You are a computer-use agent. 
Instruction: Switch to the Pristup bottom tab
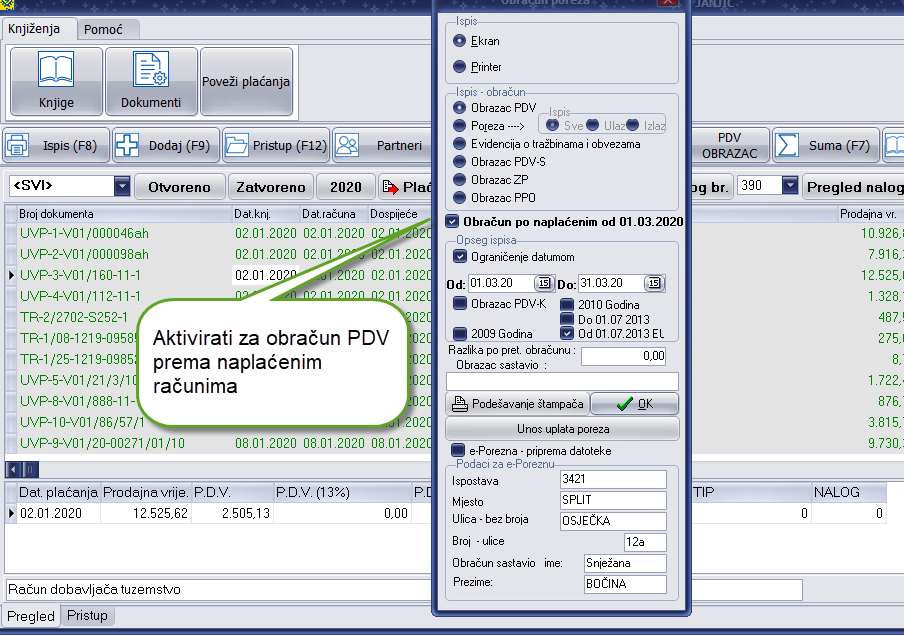coord(87,616)
